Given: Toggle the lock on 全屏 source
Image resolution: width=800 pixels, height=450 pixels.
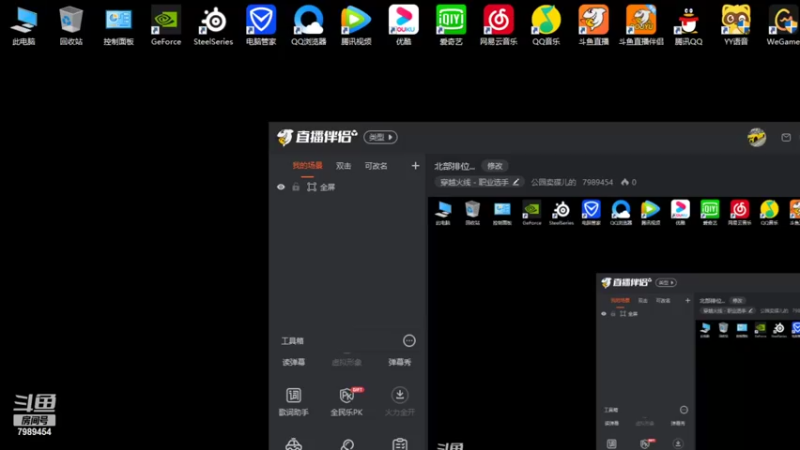Looking at the screenshot, I should coord(296,187).
